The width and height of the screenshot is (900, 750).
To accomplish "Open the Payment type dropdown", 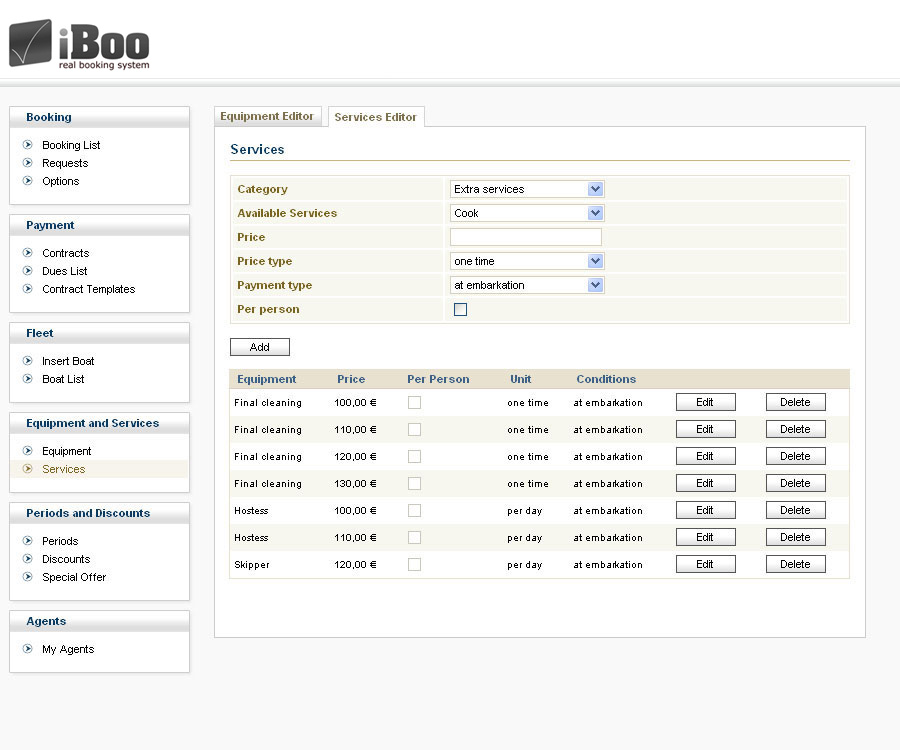I will tap(527, 285).
